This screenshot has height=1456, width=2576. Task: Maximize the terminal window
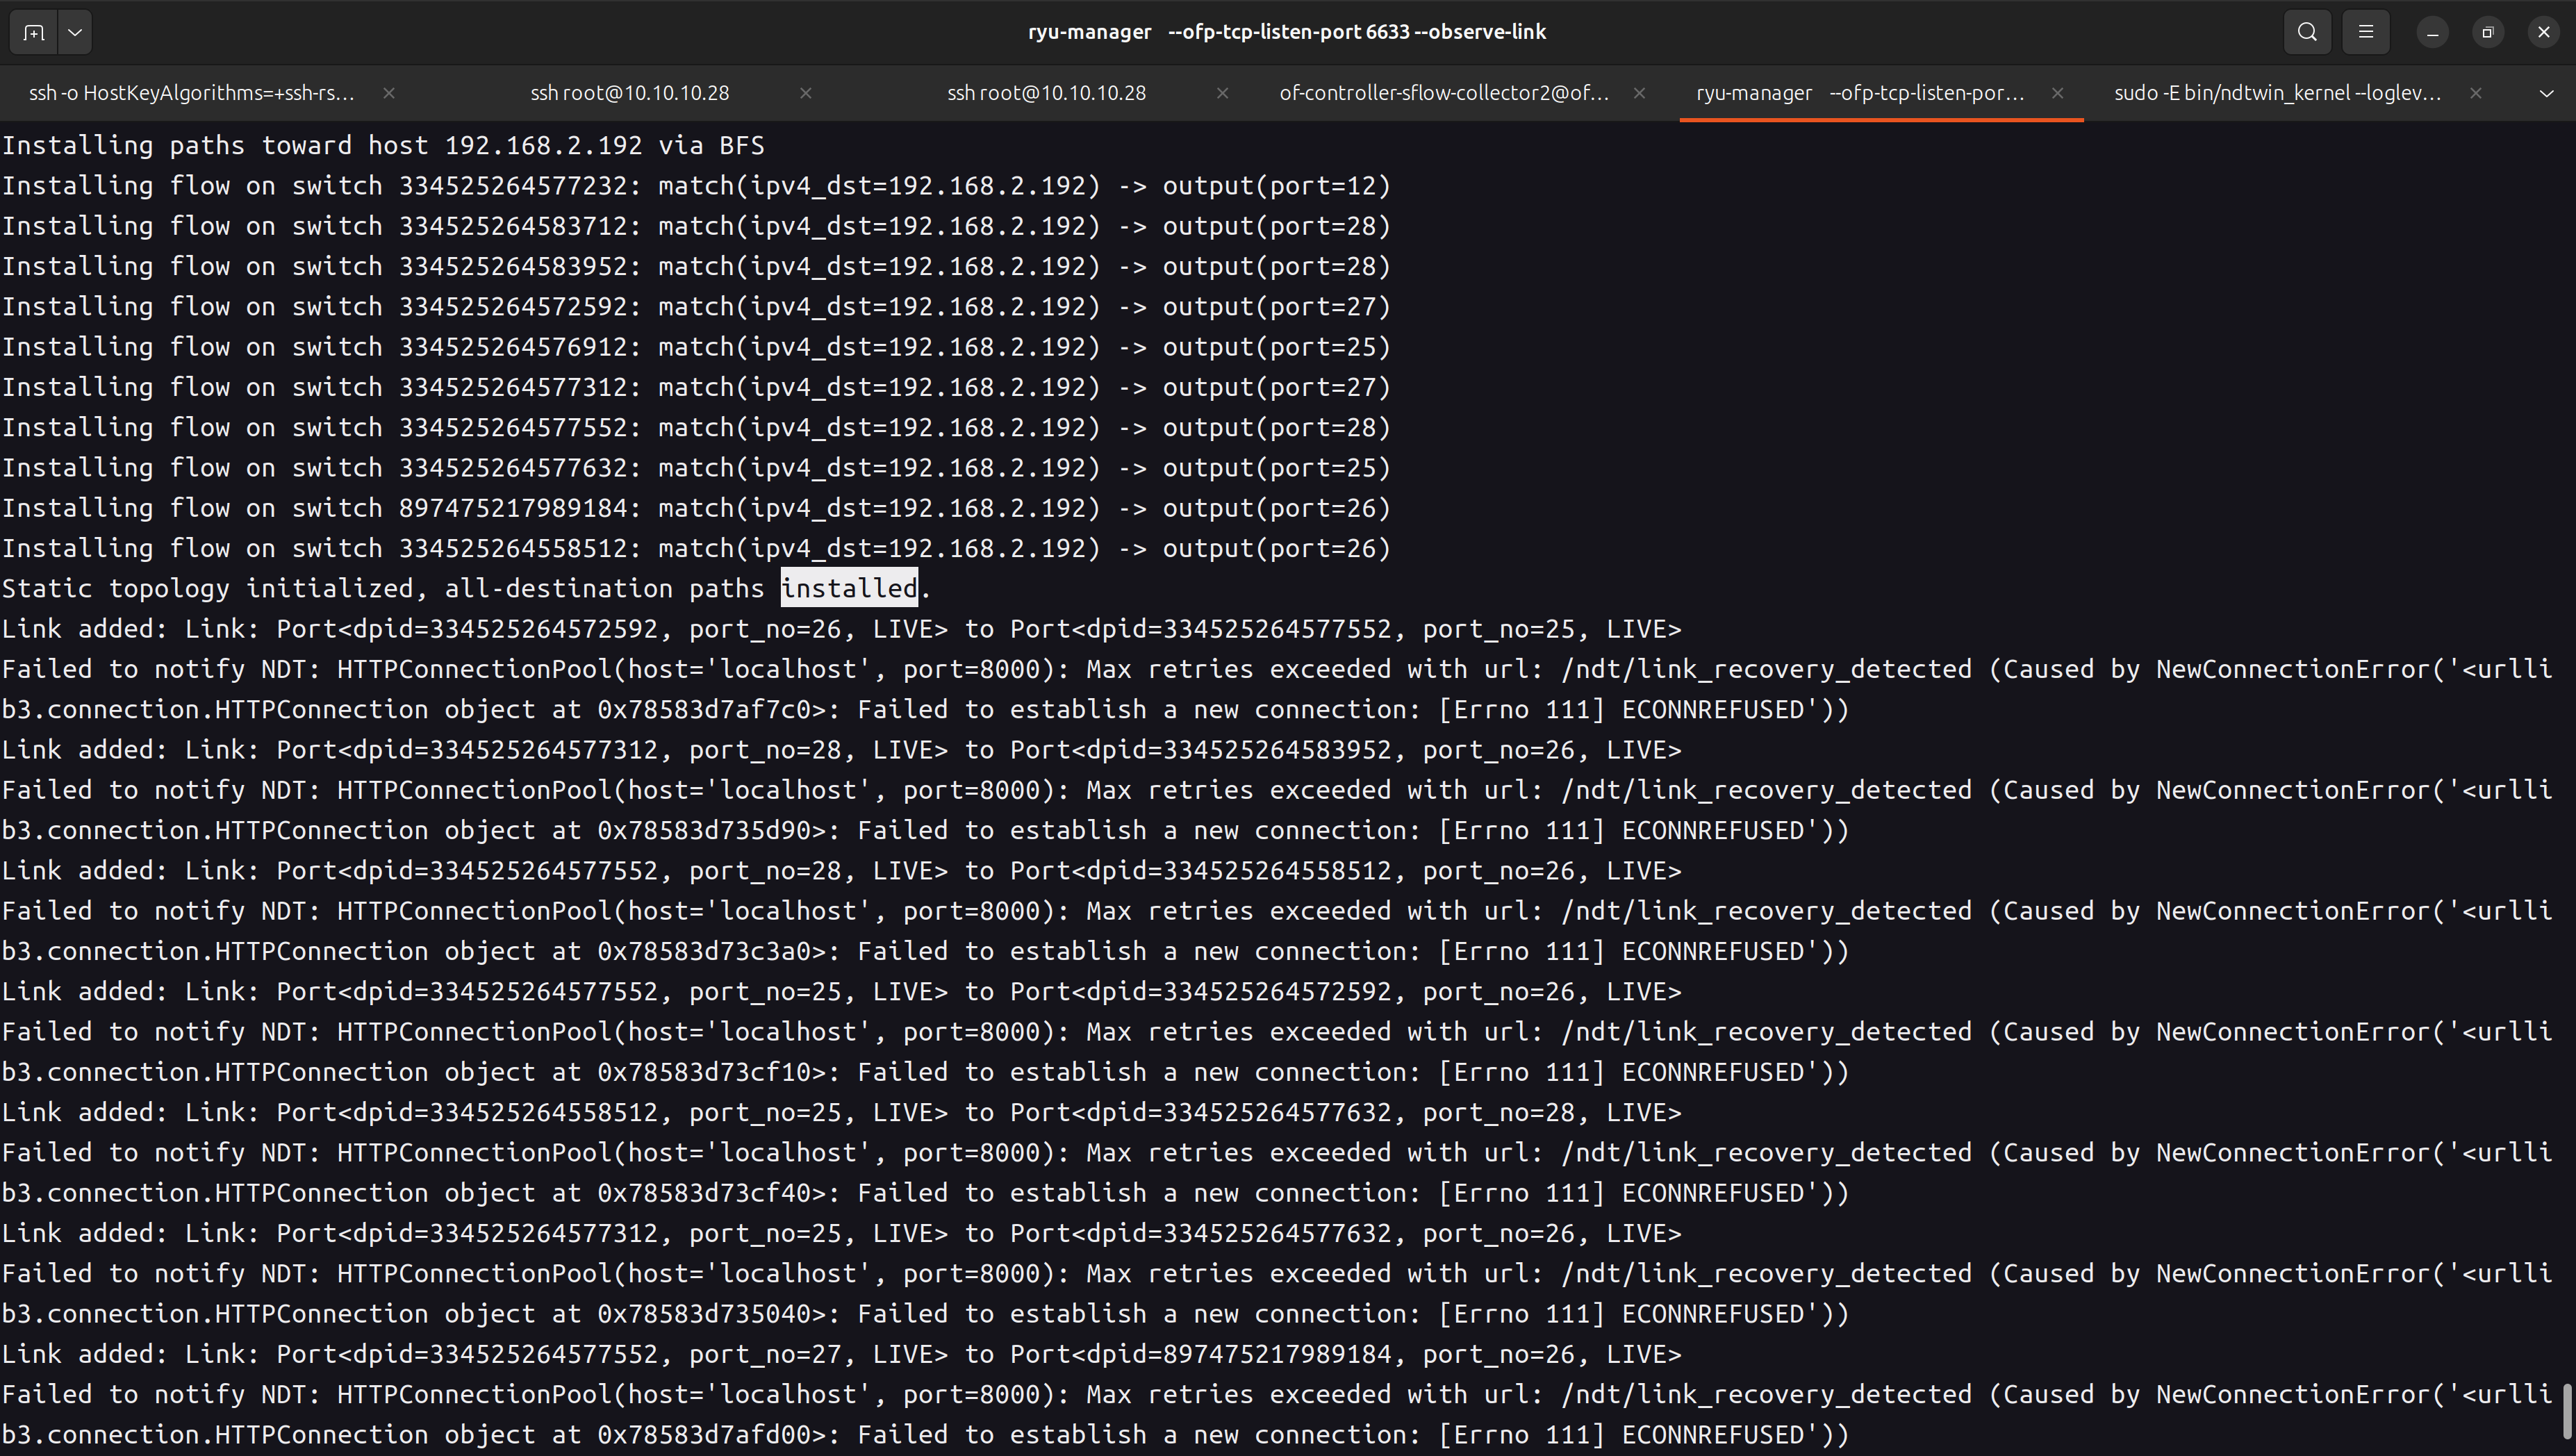[2488, 32]
